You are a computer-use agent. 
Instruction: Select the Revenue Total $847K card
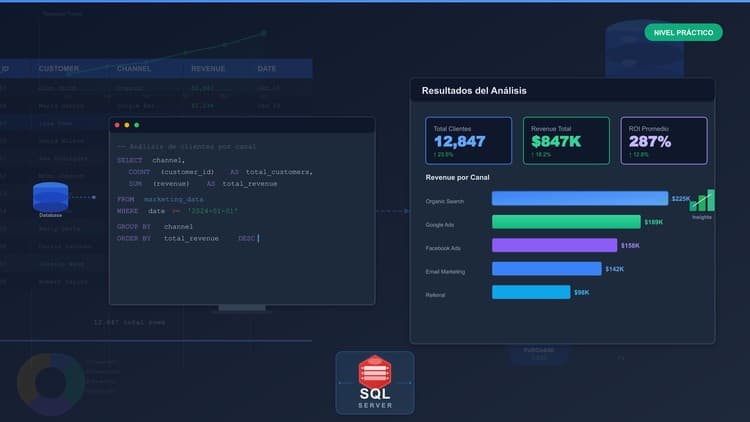[x=566, y=141]
